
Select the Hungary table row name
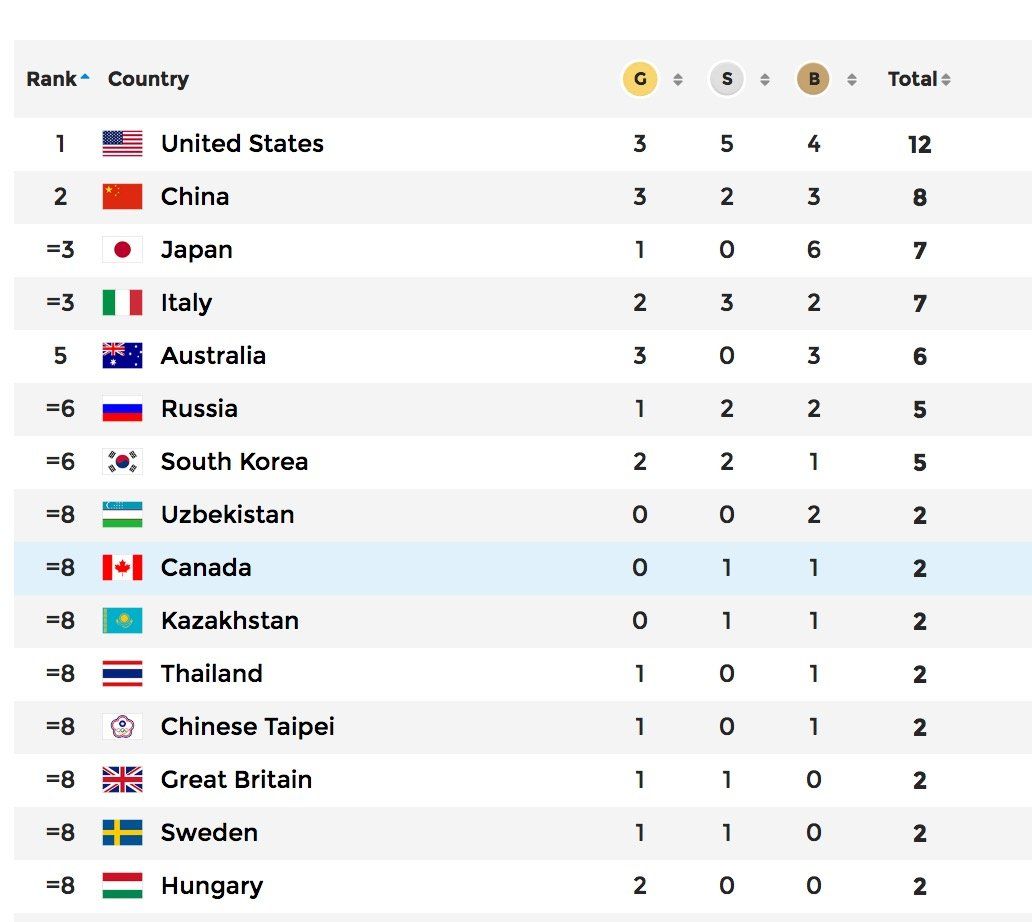click(211, 886)
